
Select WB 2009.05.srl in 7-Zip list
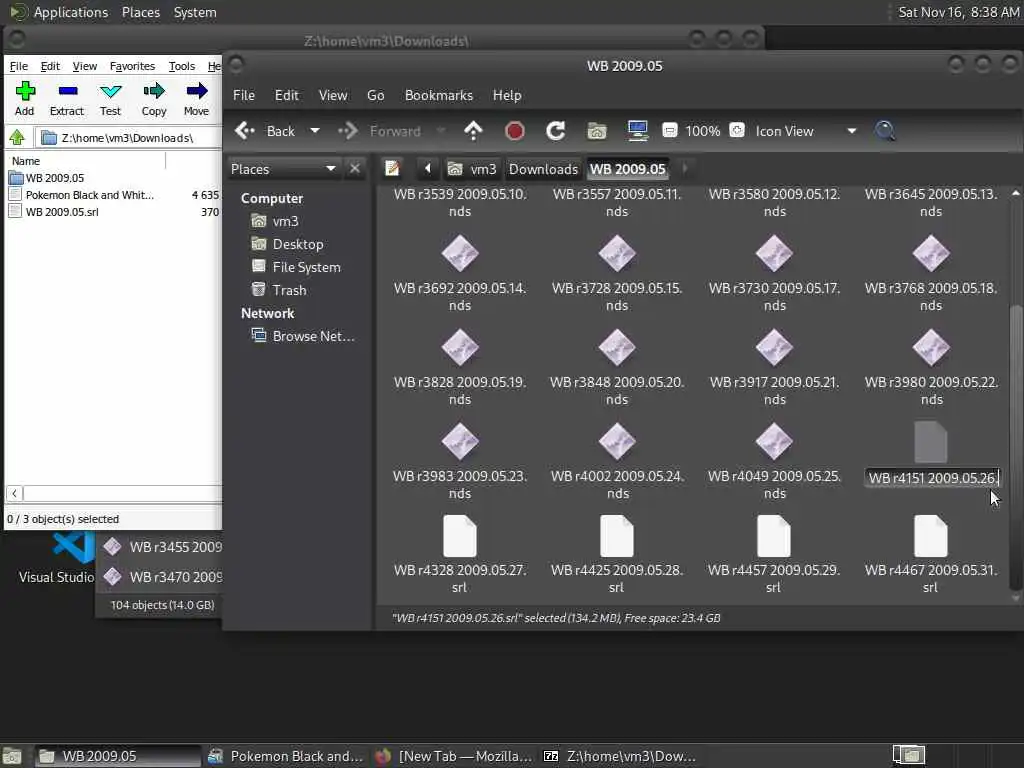click(x=62, y=212)
